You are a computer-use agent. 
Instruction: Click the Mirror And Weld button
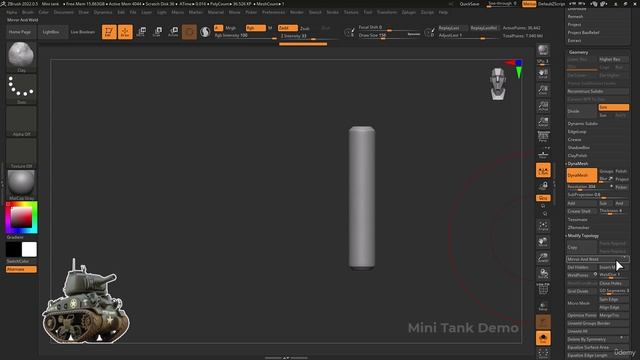coord(598,259)
